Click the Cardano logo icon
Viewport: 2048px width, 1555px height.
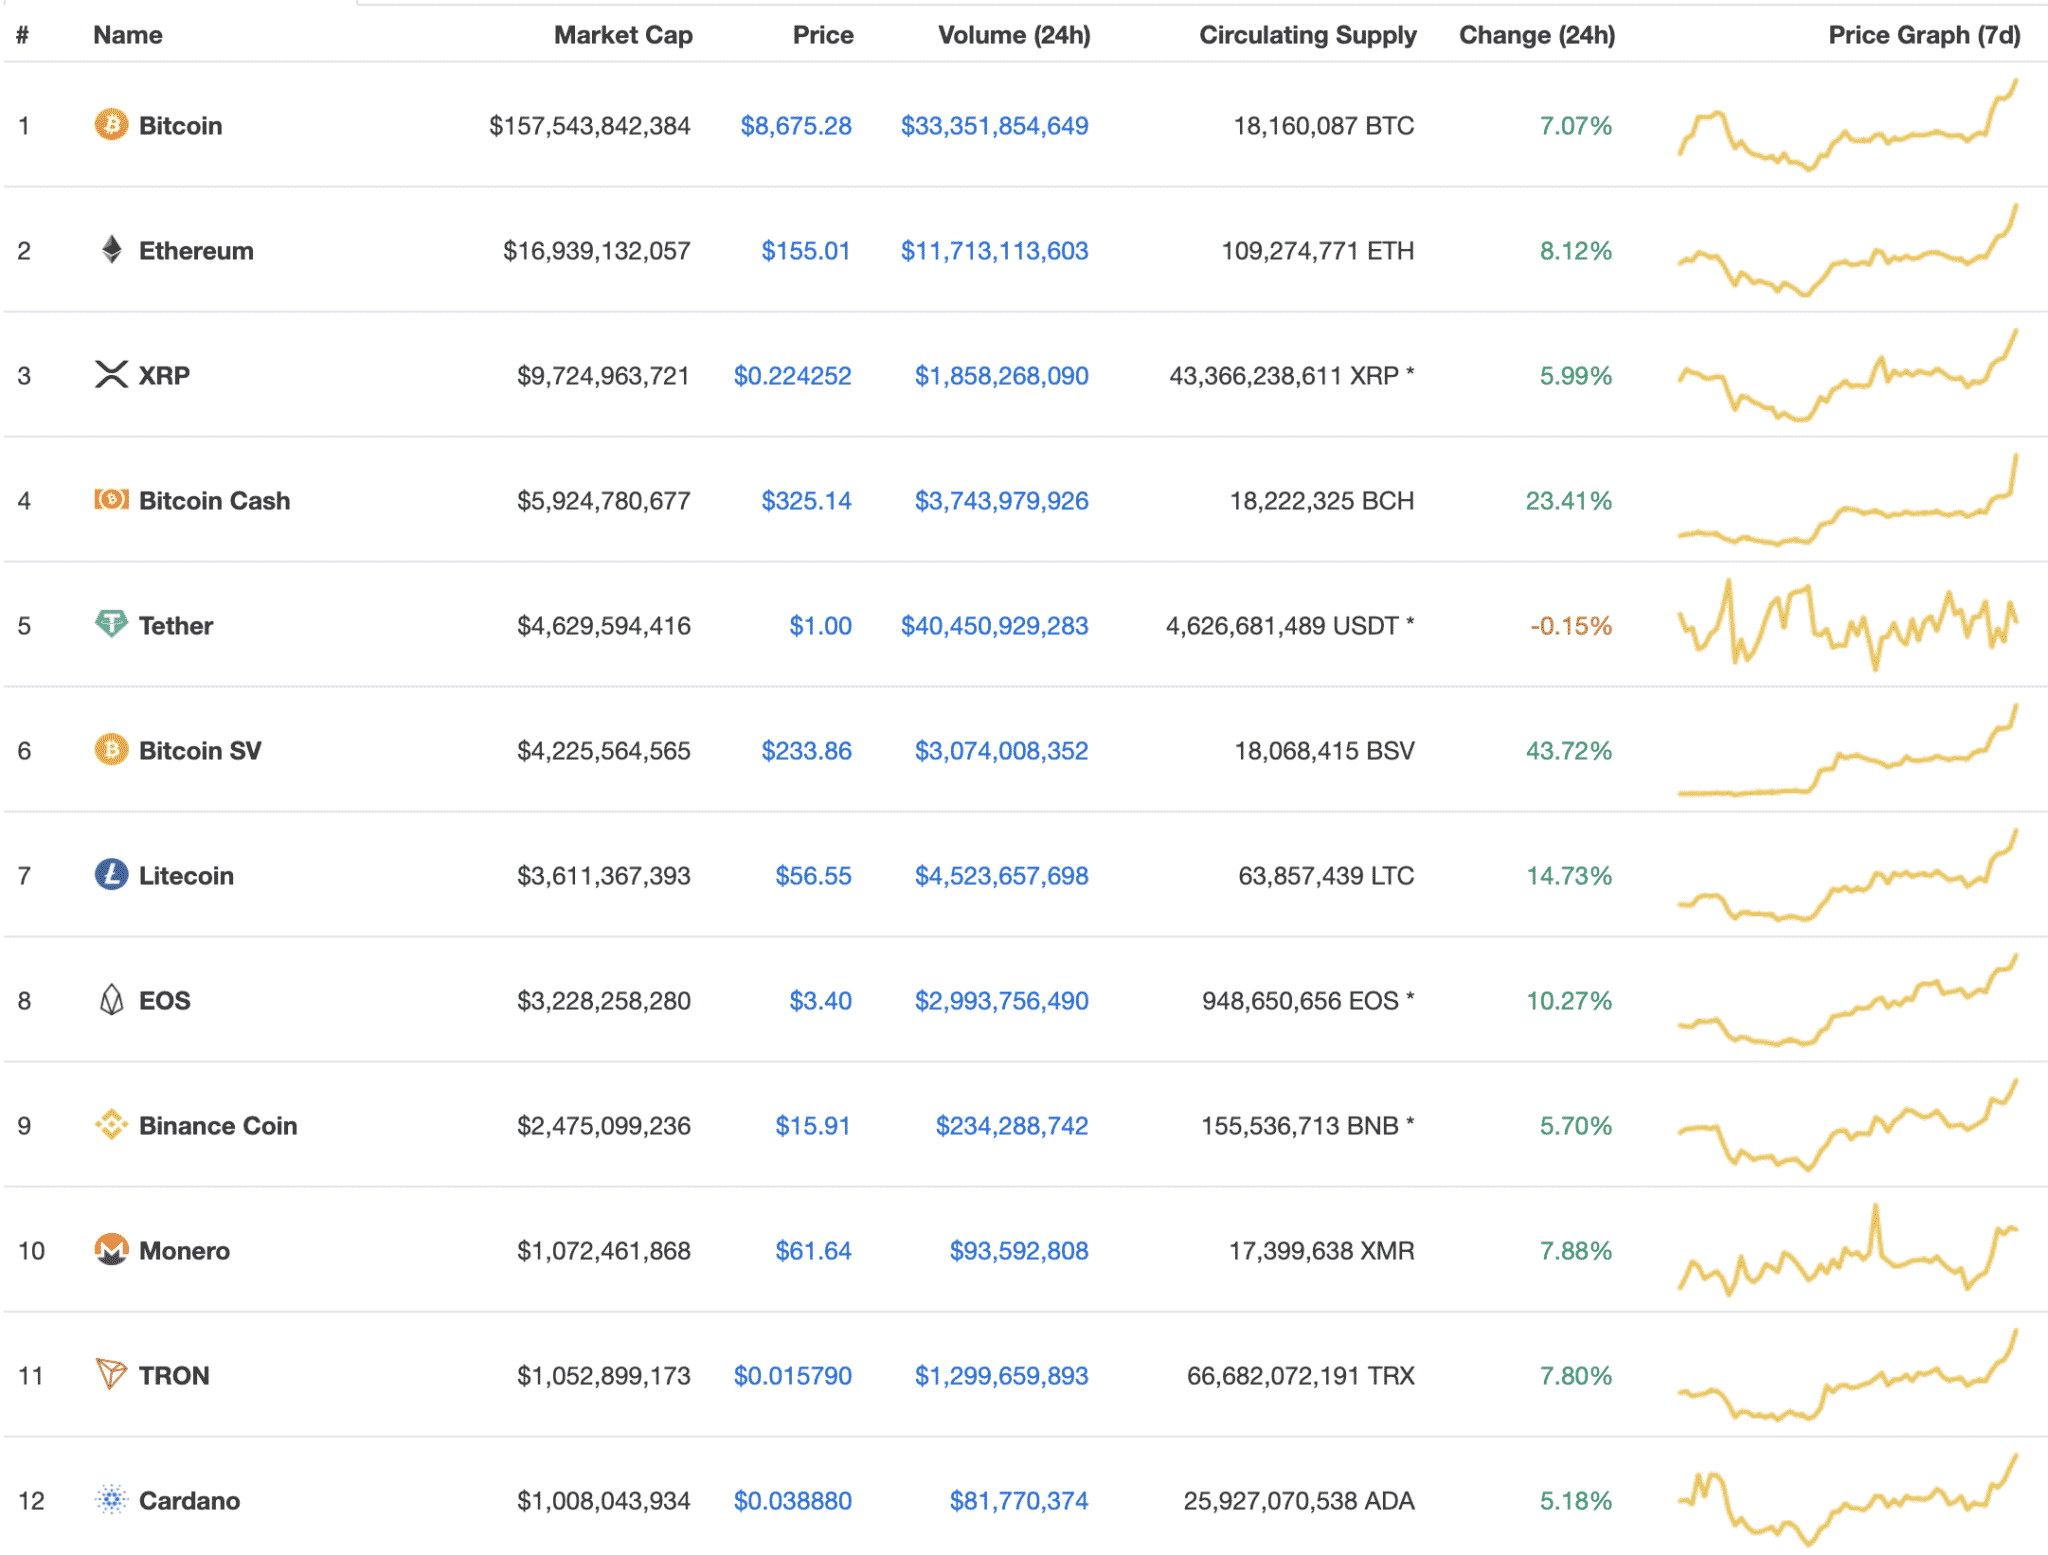click(111, 1499)
